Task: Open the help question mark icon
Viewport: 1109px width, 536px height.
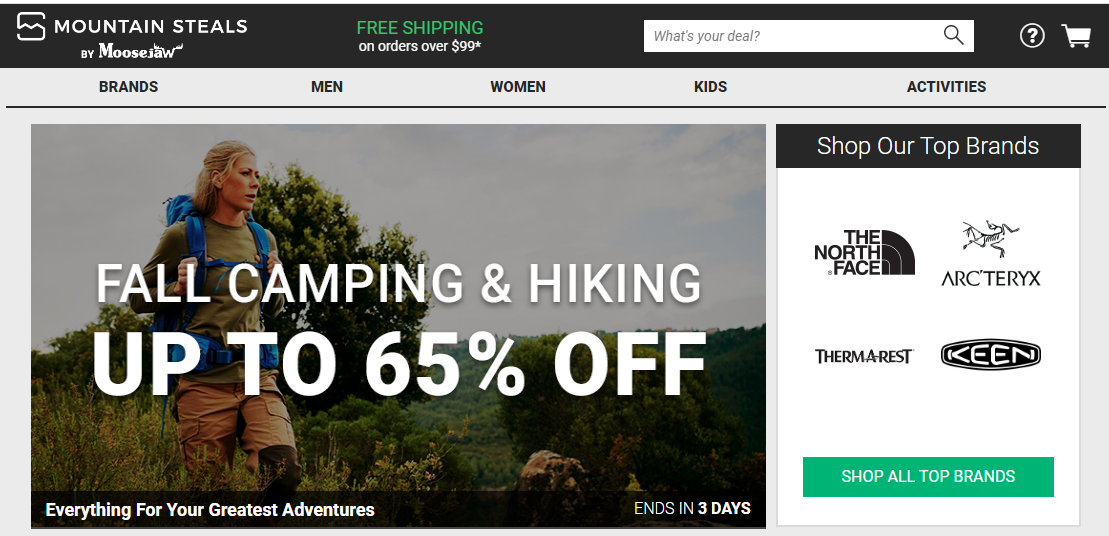Action: click(x=1031, y=36)
